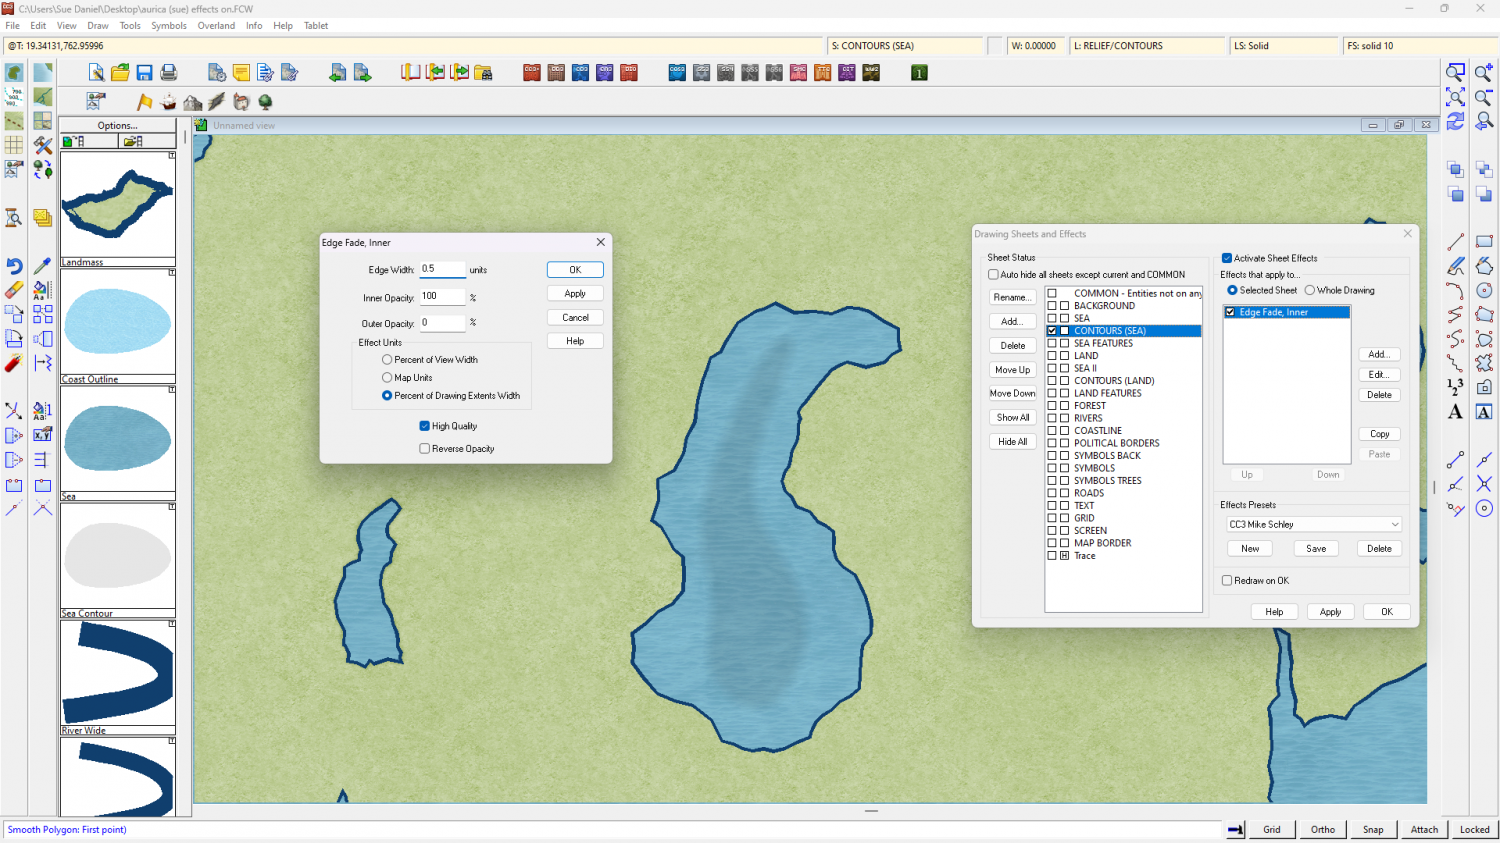The image size is (1500, 843).
Task: Click the Print icon
Action: pos(168,72)
